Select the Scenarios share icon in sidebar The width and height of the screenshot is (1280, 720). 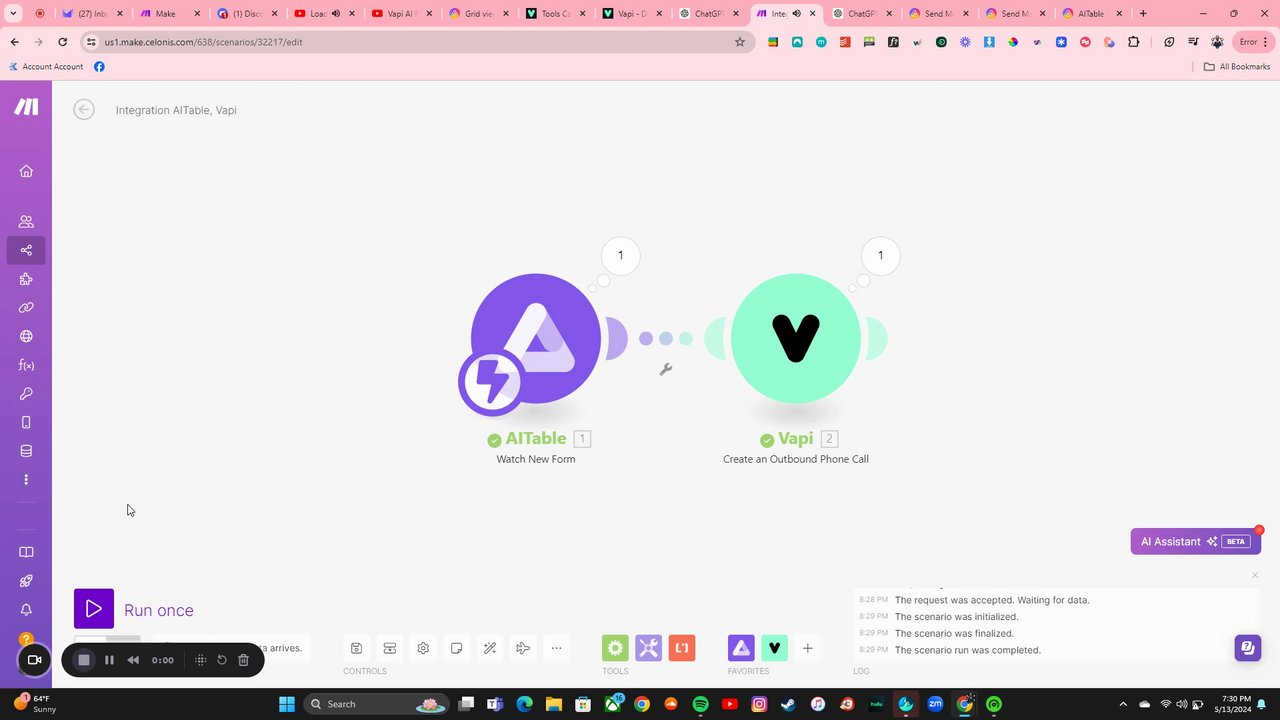click(x=26, y=250)
